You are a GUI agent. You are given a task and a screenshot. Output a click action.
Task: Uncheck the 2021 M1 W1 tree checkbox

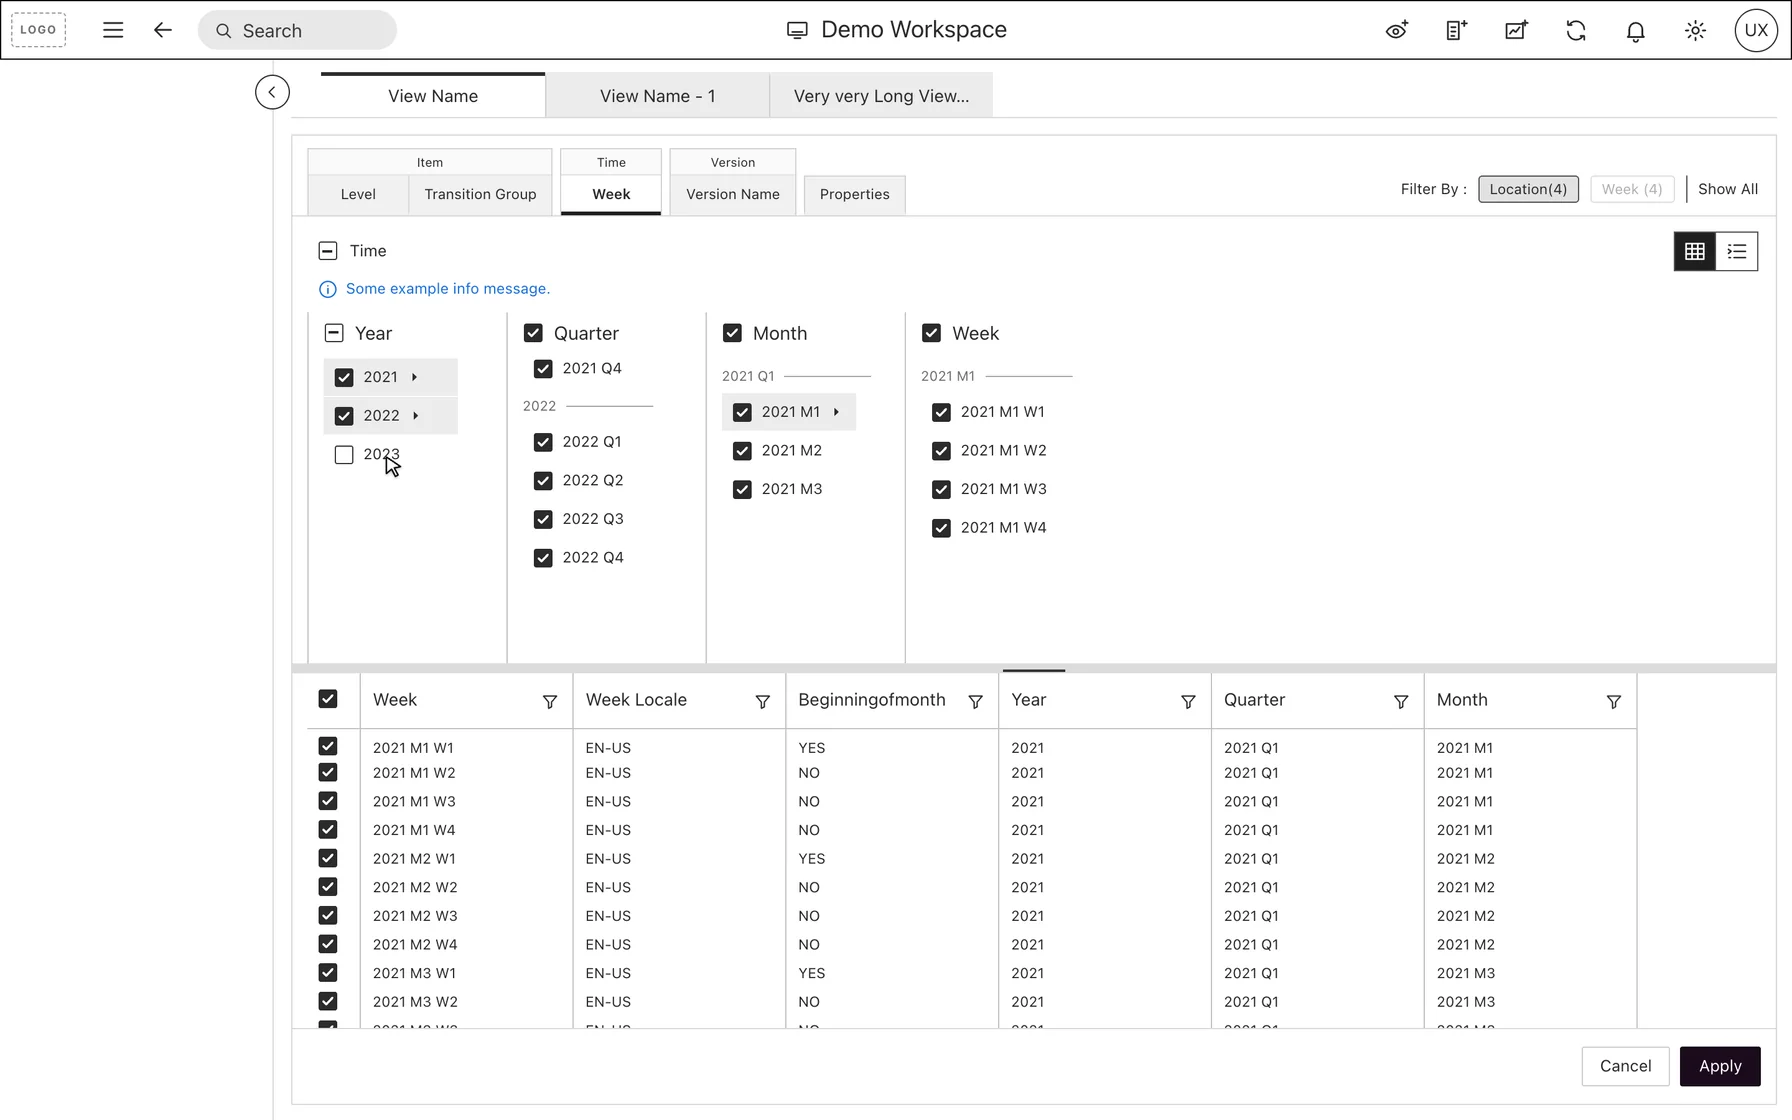pyautogui.click(x=941, y=412)
